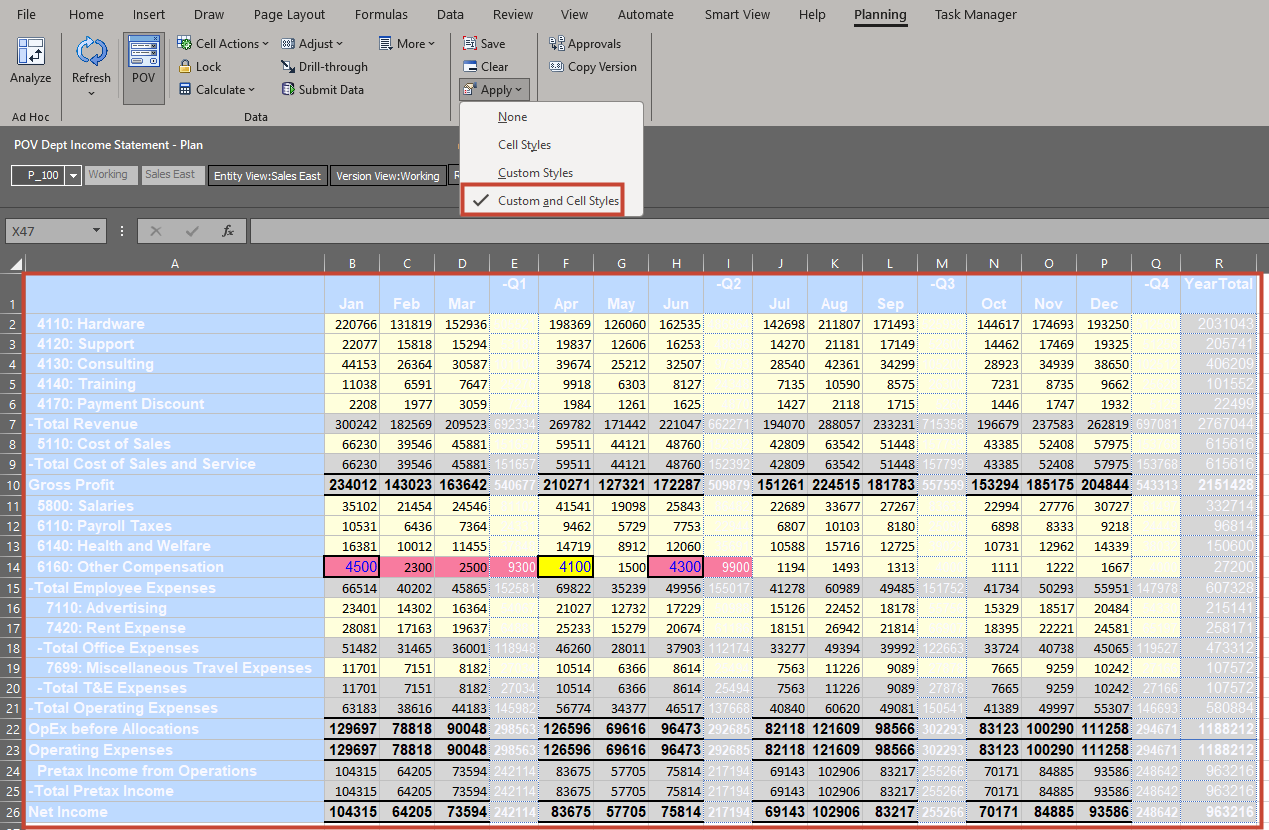Toggle the POV button in the ribbon
Image resolution: width=1269 pixels, height=830 pixels.
coord(143,68)
